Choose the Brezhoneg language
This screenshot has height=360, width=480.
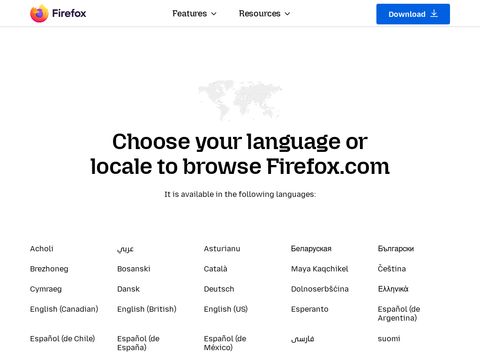click(x=49, y=269)
